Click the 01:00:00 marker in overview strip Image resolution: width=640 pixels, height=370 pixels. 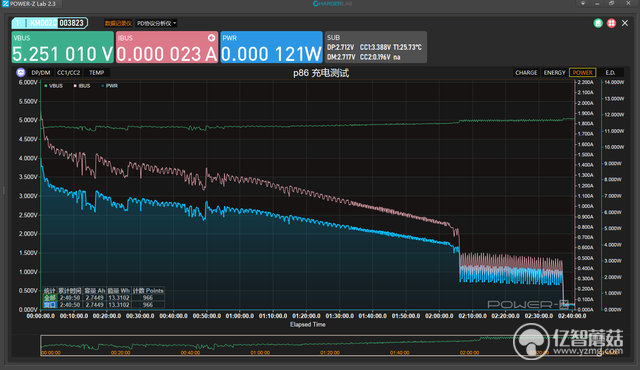(260, 352)
